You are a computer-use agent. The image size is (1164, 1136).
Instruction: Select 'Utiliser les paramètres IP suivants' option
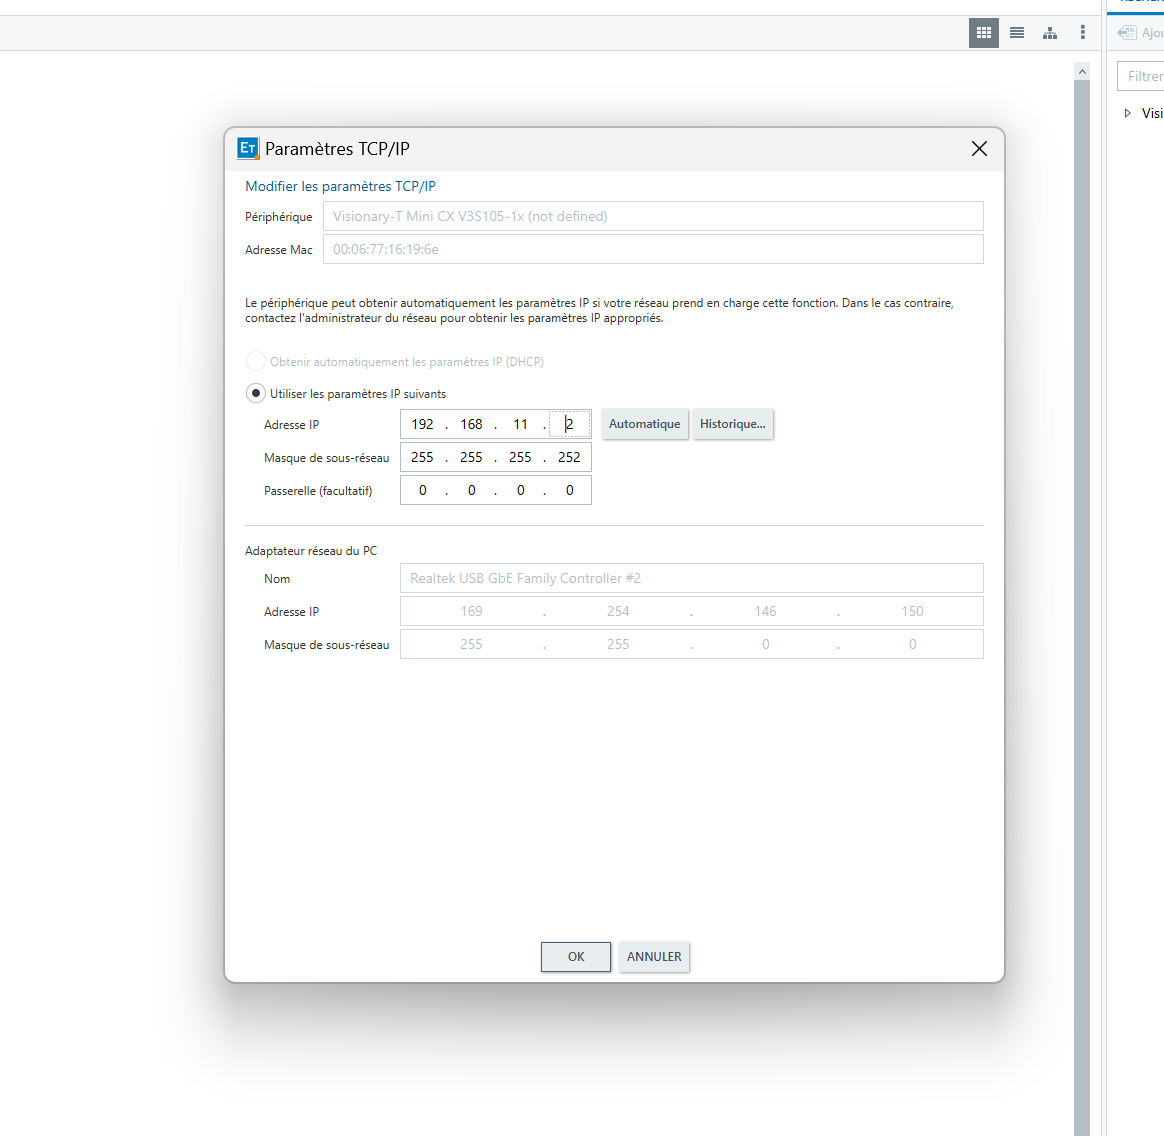[x=255, y=394]
